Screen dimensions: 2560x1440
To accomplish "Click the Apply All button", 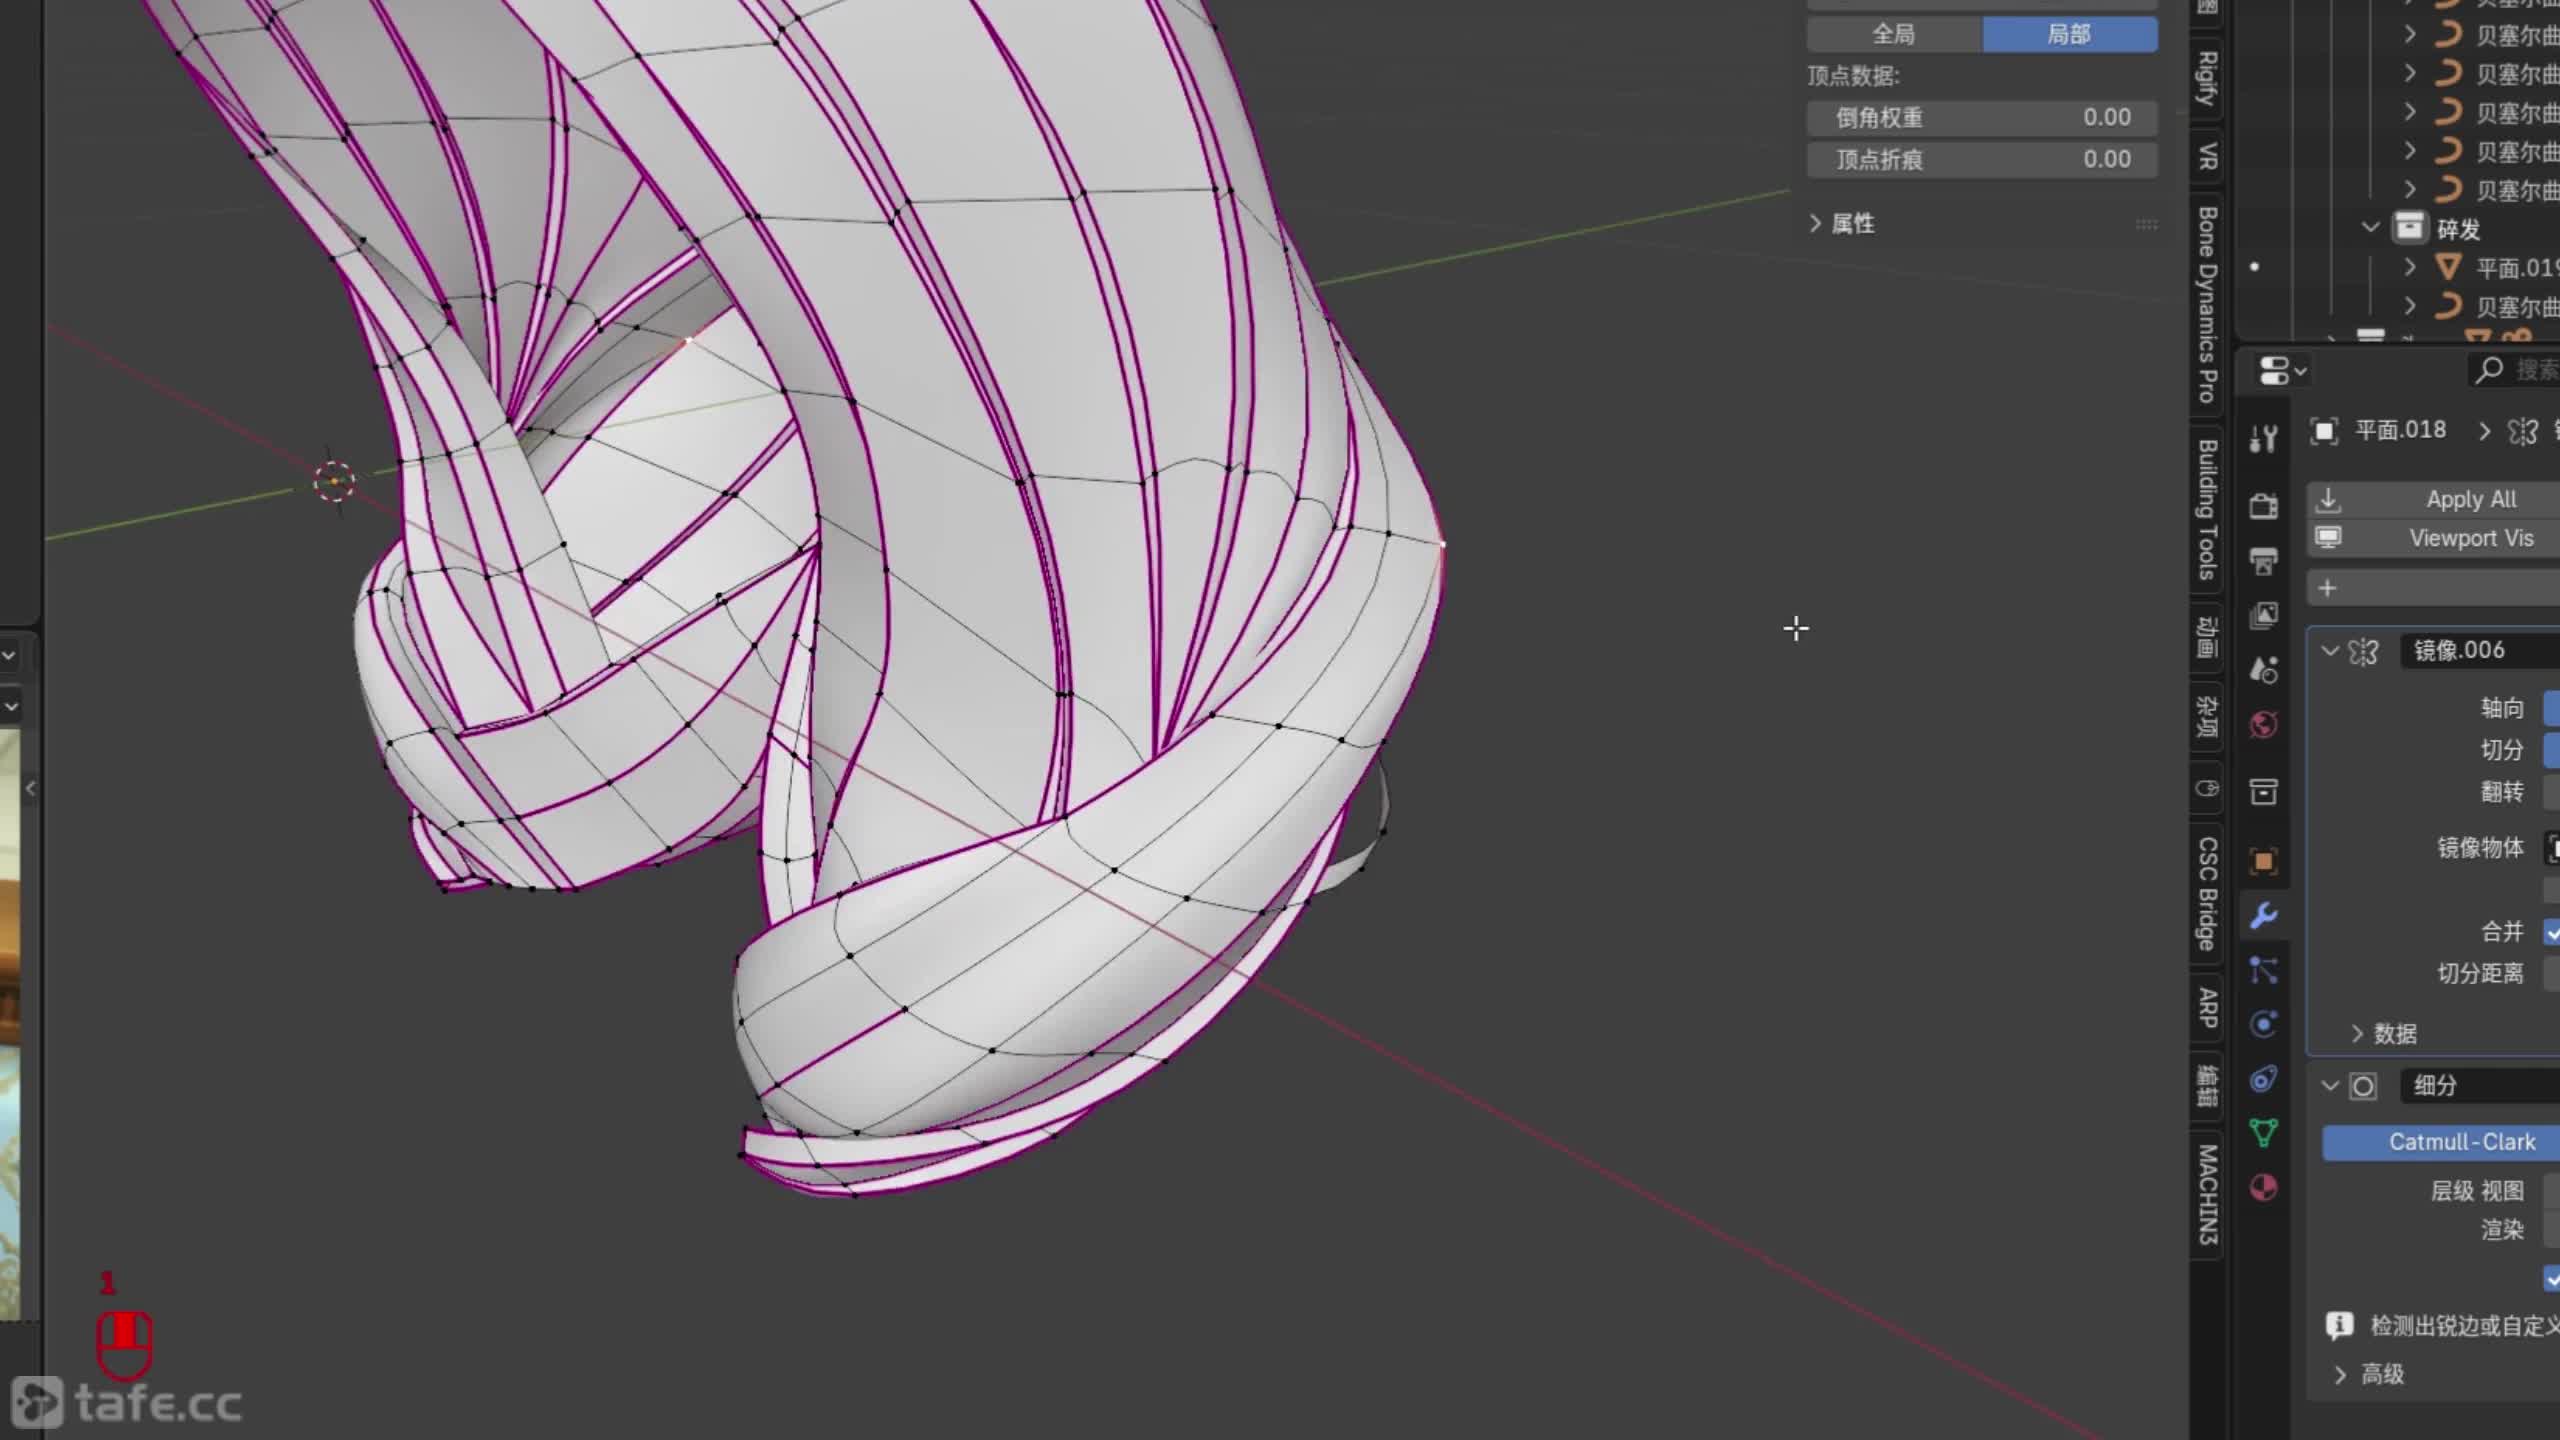I will pyautogui.click(x=2470, y=499).
